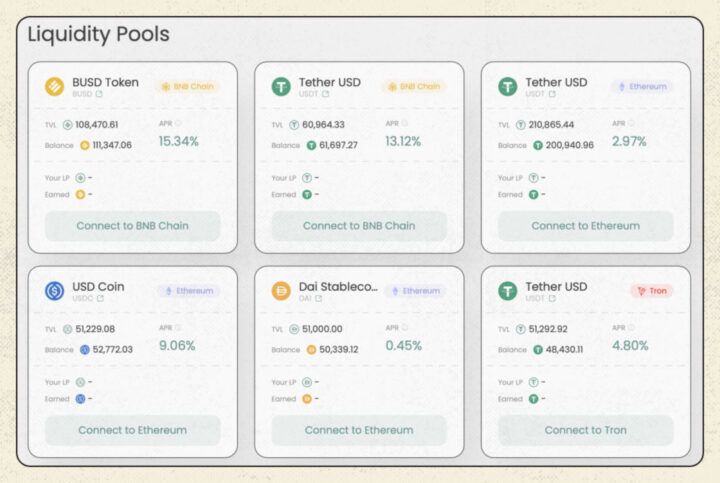Click the Earned coin icon in Dai Stablecoin card
Image resolution: width=720 pixels, height=483 pixels.
point(307,399)
